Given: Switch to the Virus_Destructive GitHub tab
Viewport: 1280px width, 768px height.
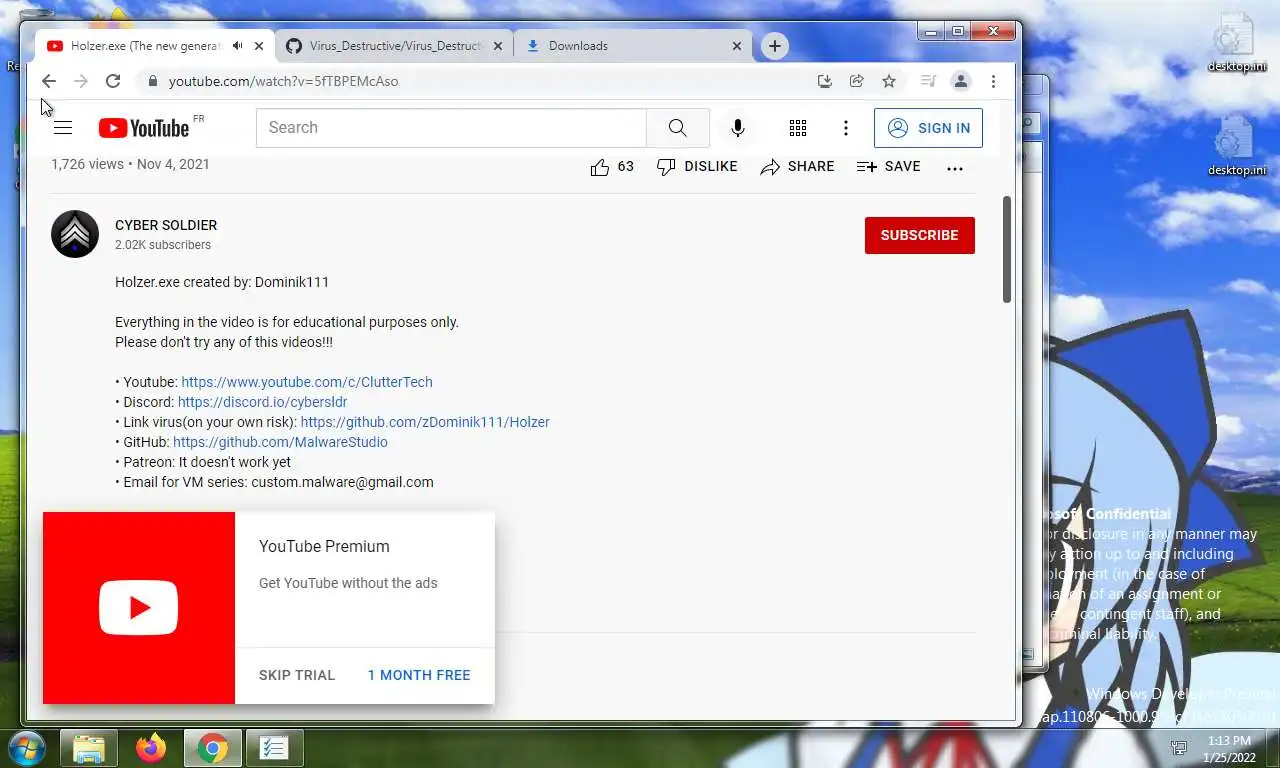Looking at the screenshot, I should [395, 46].
